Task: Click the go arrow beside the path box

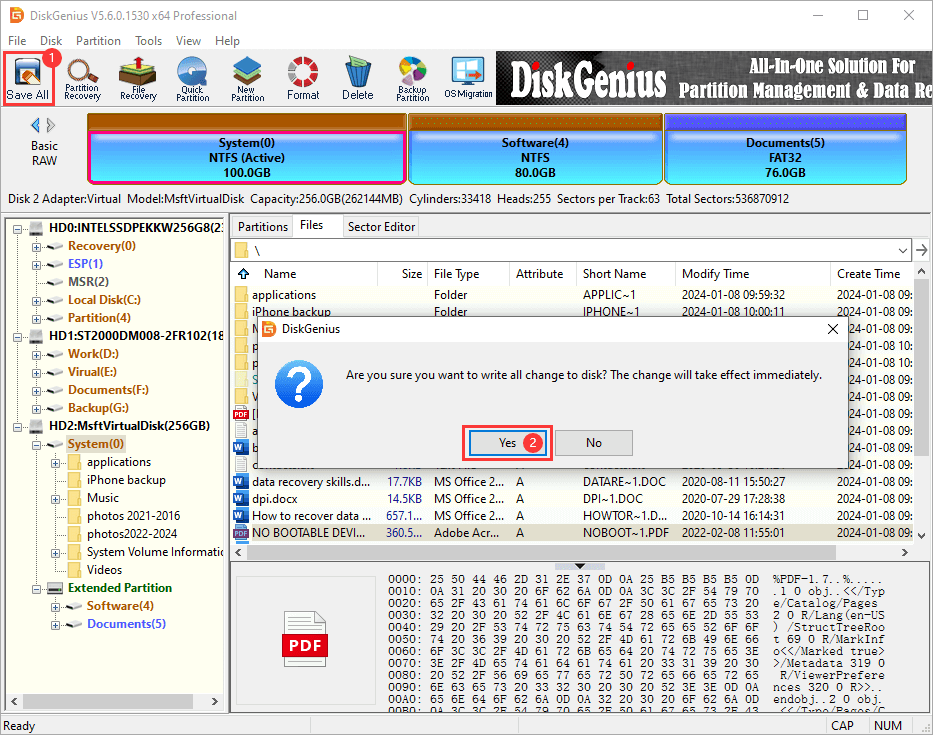Action: [922, 250]
